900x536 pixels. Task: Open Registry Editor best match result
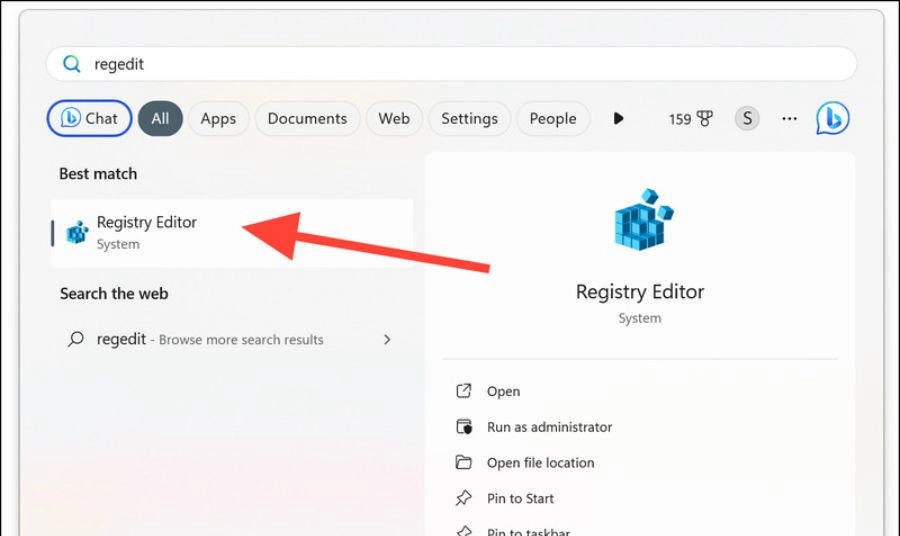(x=232, y=233)
